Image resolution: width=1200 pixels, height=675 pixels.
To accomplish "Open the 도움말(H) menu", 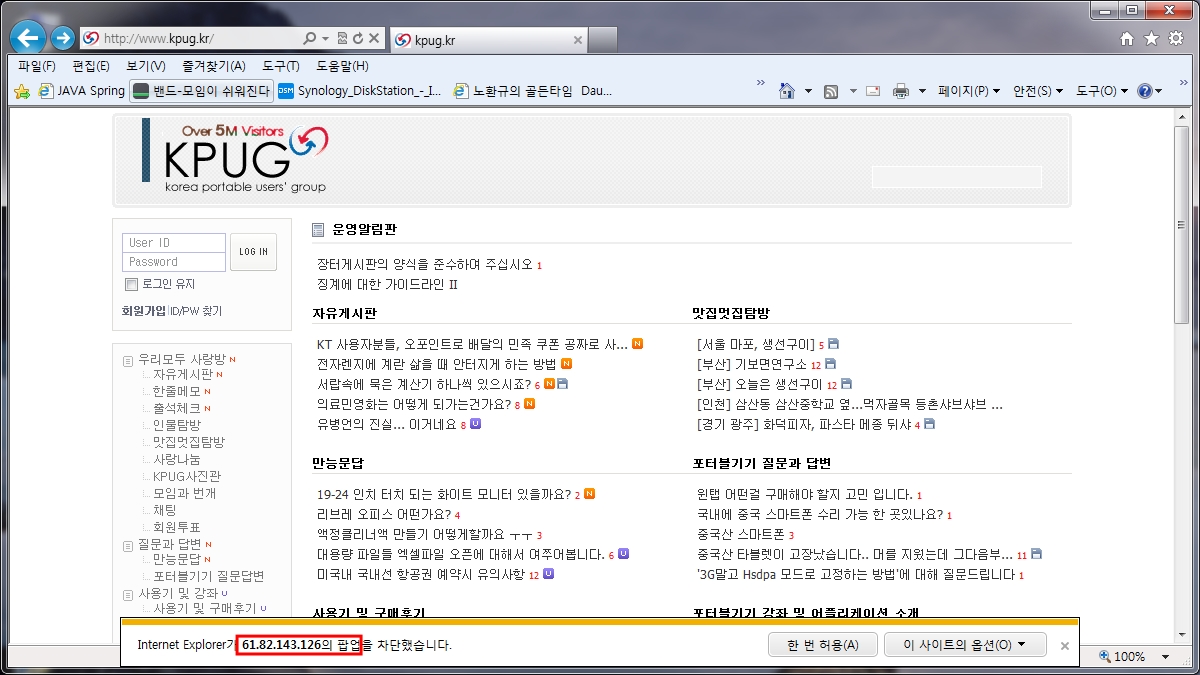I will (343, 66).
